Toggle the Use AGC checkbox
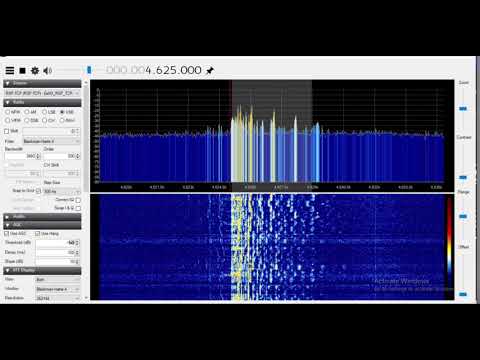This screenshot has width=480, height=360. (7, 233)
